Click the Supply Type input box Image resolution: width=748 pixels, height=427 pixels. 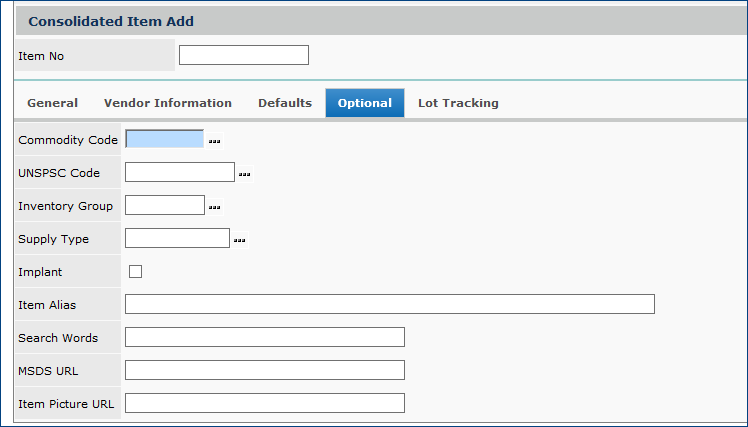[x=177, y=238]
